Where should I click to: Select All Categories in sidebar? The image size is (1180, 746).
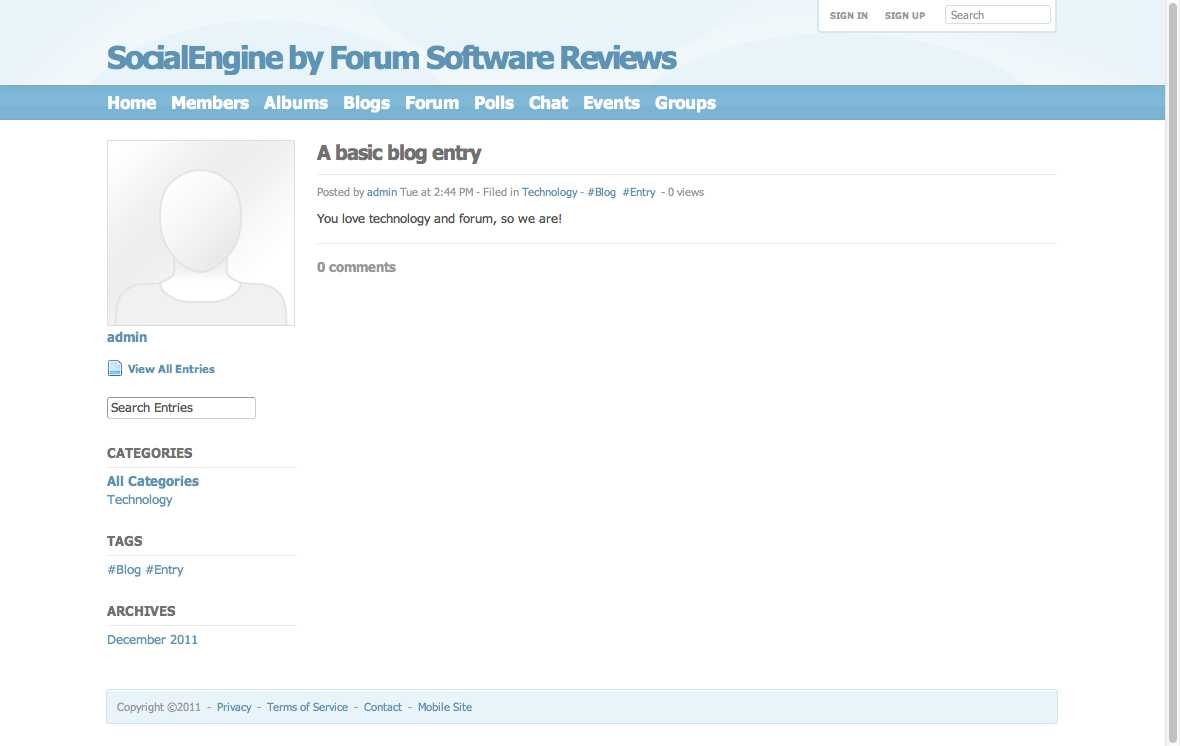153,481
